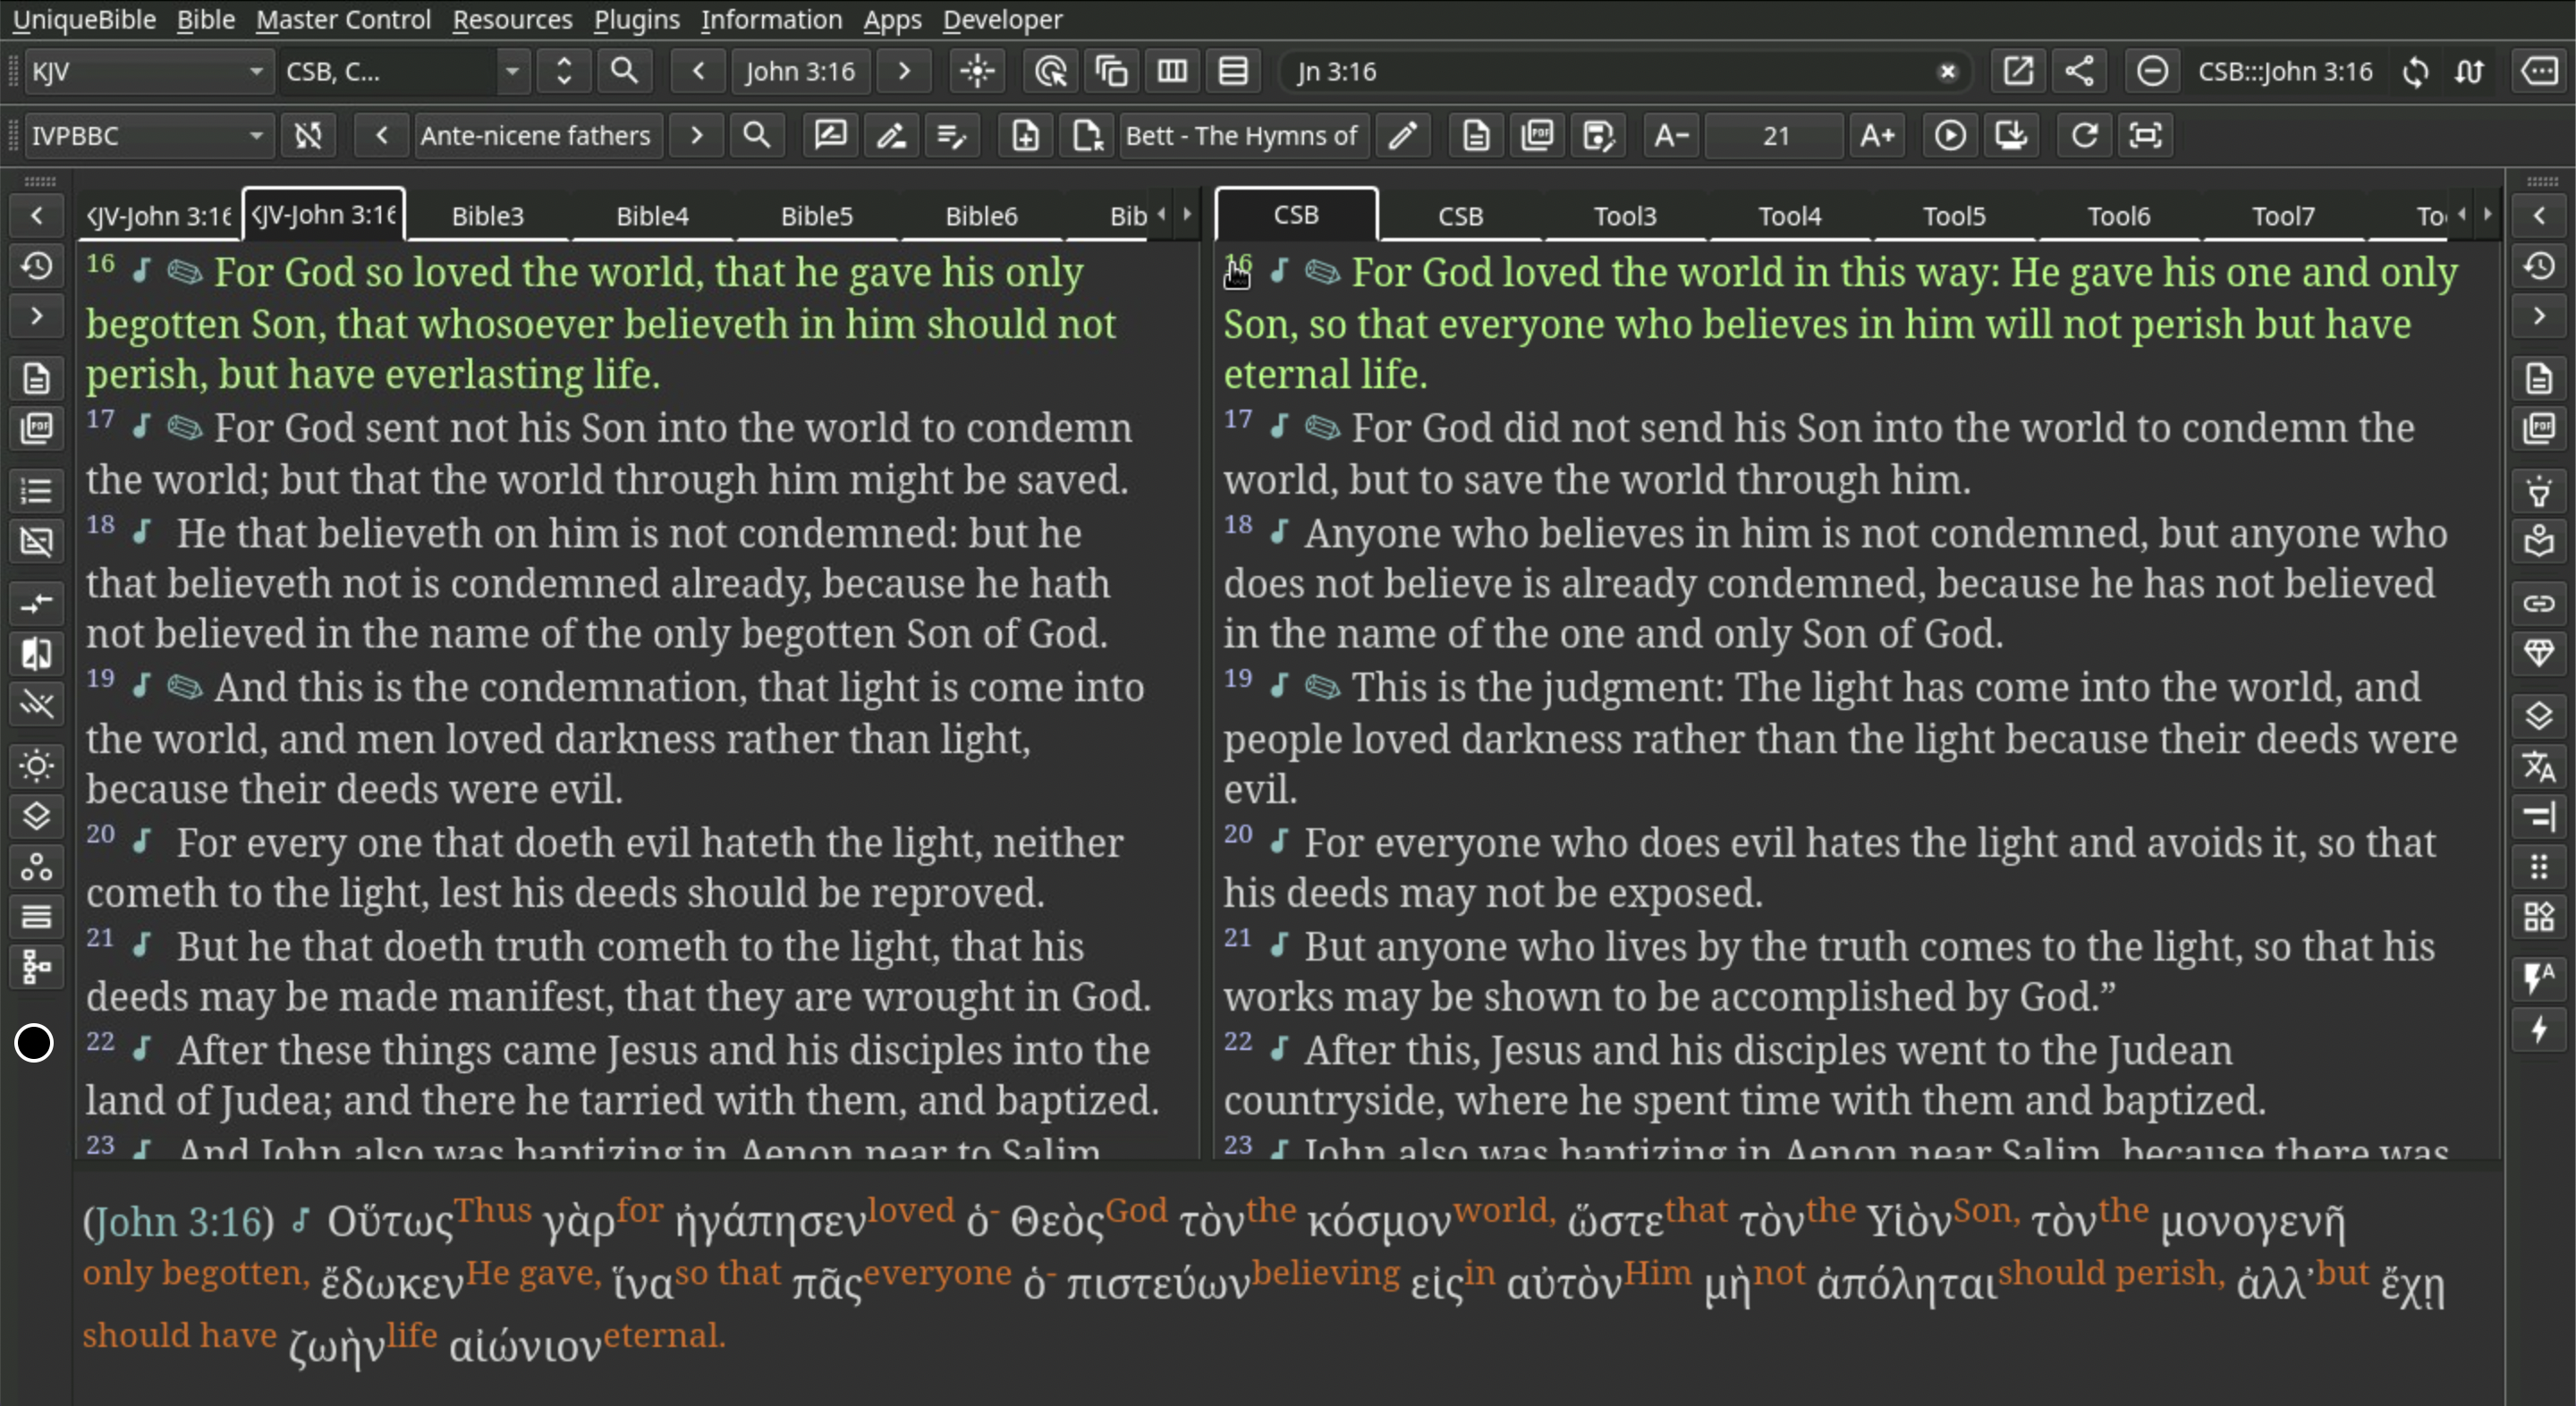This screenshot has height=1406, width=2576.
Task: Click the (John 3:16) link in interlinear pane
Action: [178, 1222]
